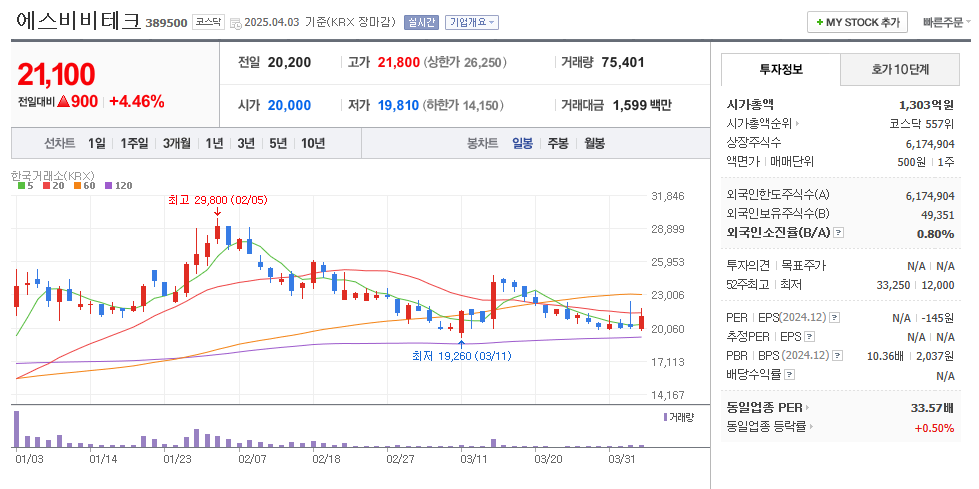Click the purple 거래량 volume legend
Screen dimensions: 979x489
click(x=679, y=417)
